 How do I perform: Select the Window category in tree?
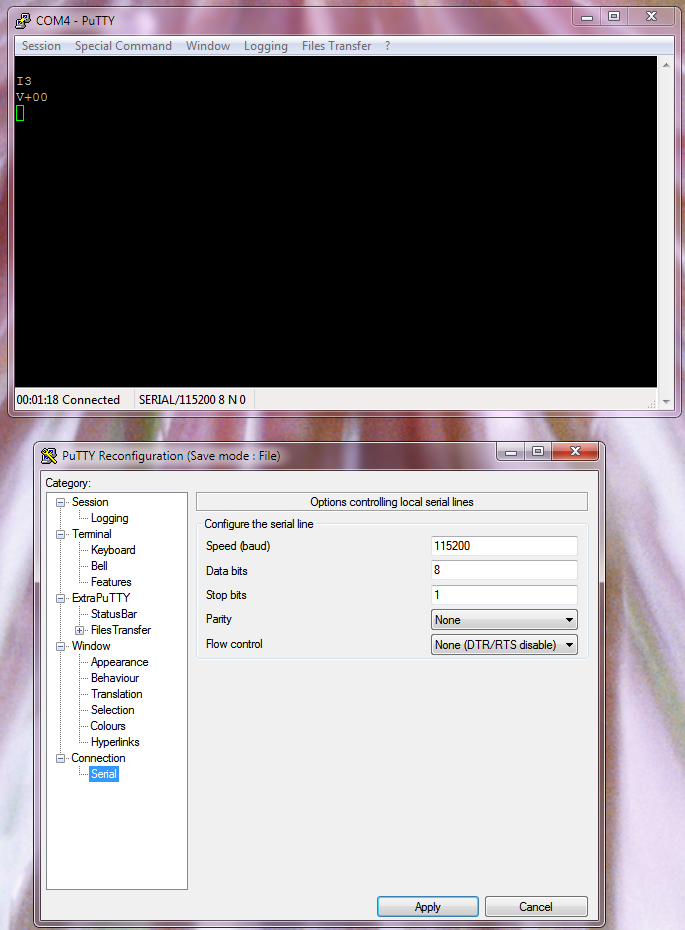click(x=91, y=646)
